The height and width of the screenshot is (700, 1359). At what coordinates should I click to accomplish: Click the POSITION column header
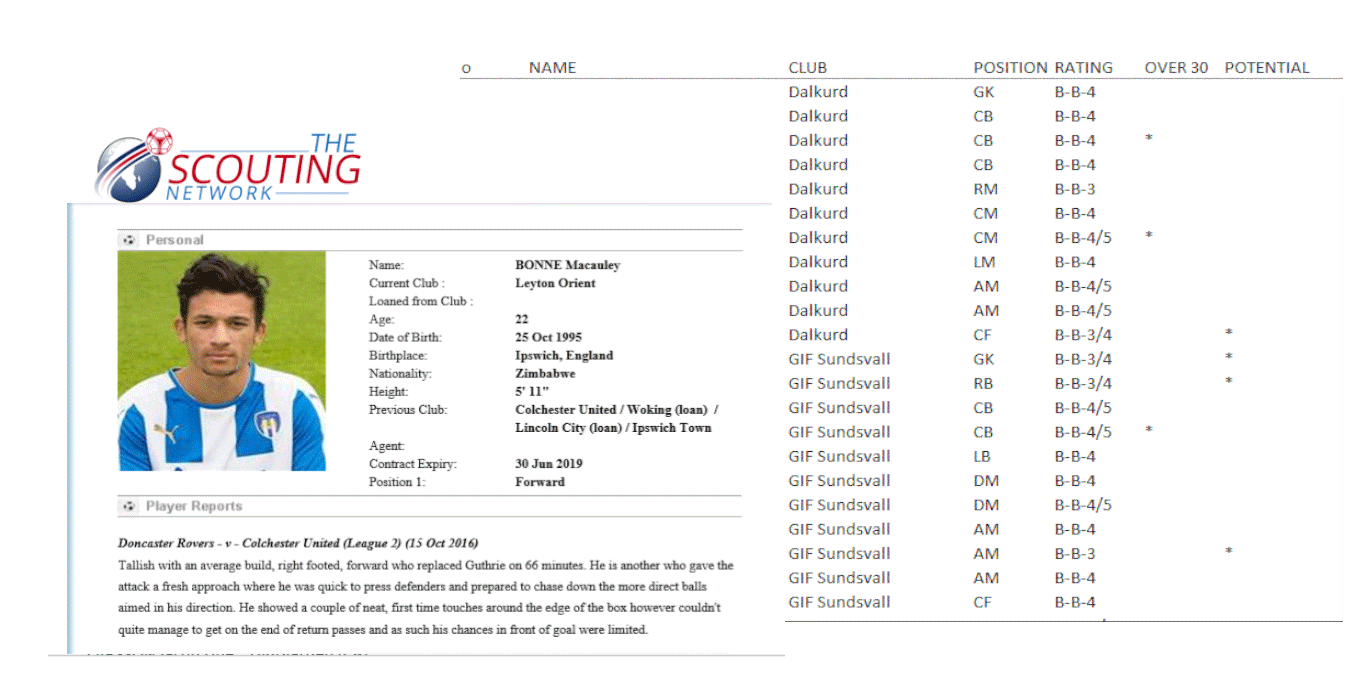point(1011,68)
